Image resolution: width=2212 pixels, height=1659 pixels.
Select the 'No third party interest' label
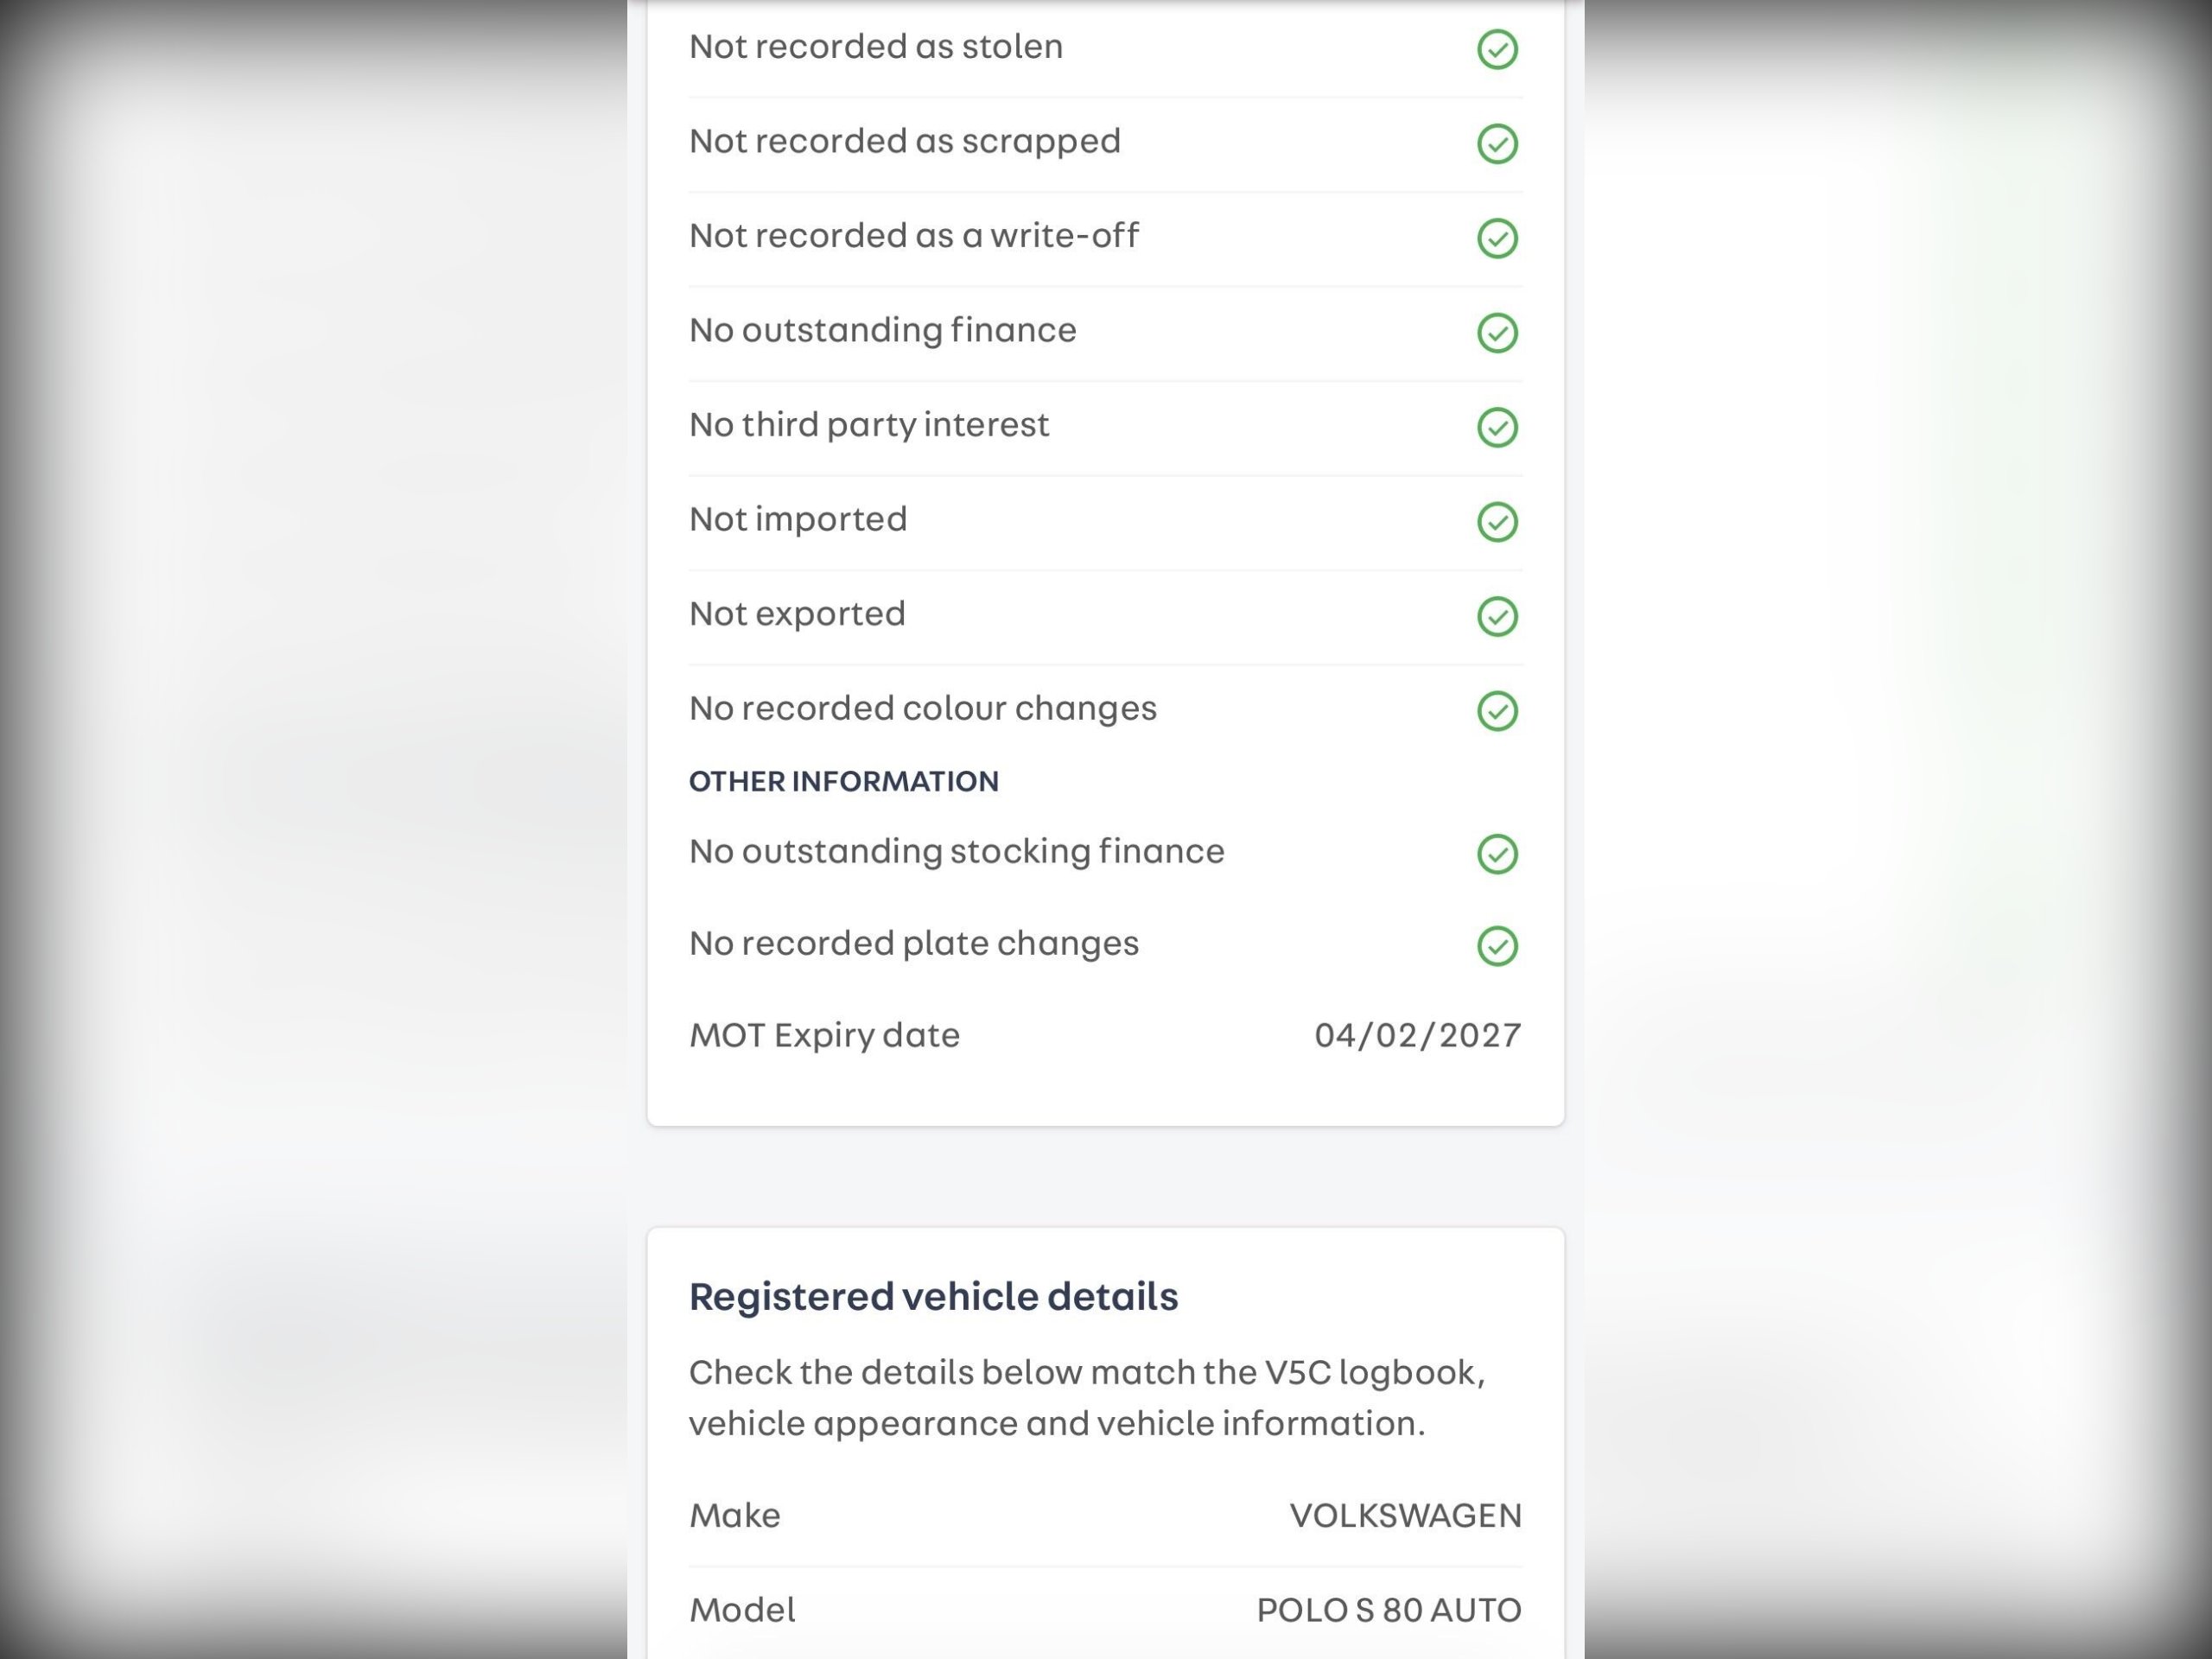tap(869, 425)
